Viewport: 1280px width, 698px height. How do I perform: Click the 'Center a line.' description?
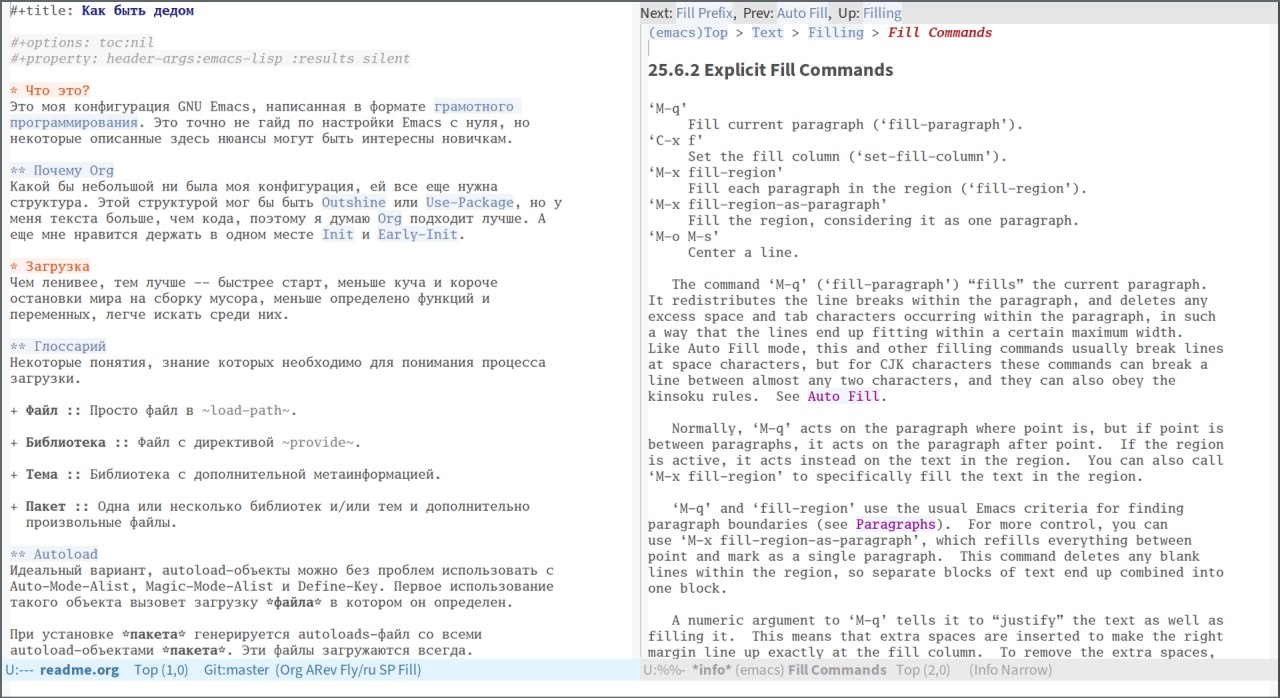[744, 253]
